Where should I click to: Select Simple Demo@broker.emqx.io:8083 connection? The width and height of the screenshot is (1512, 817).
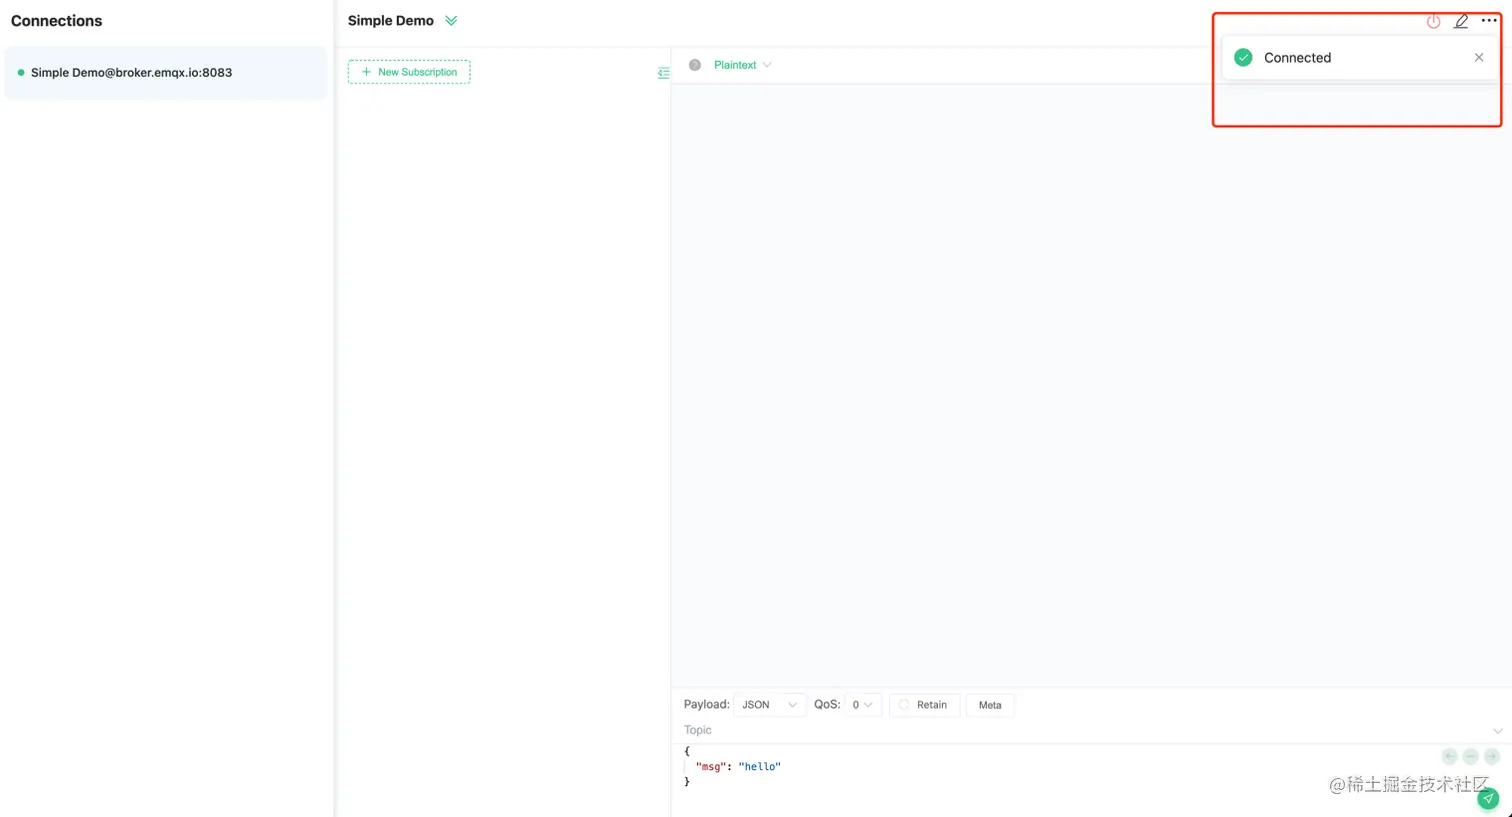(166, 73)
